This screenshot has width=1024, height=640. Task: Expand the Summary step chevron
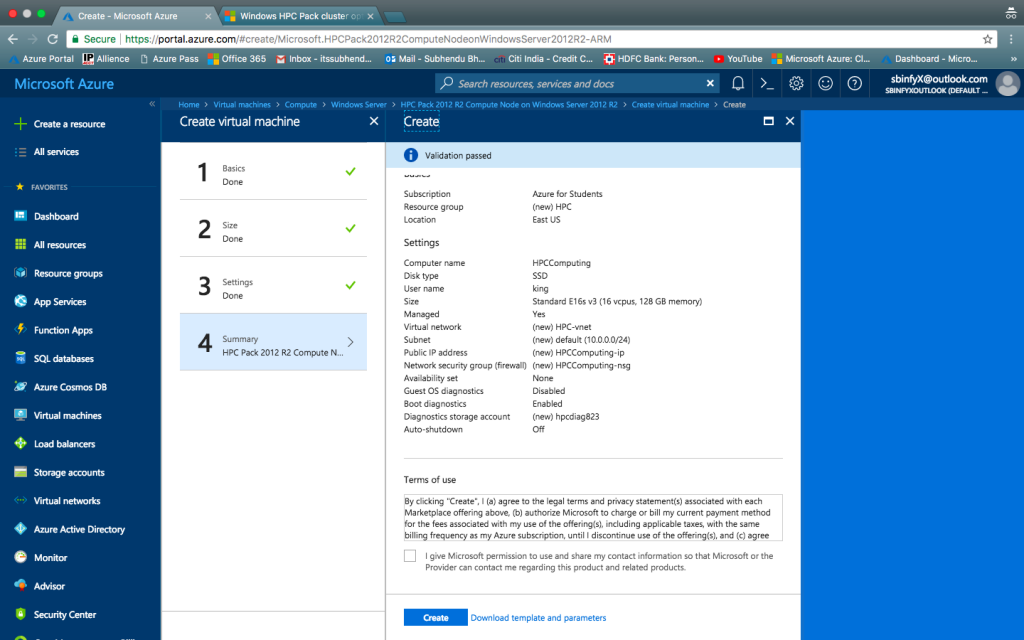351,342
